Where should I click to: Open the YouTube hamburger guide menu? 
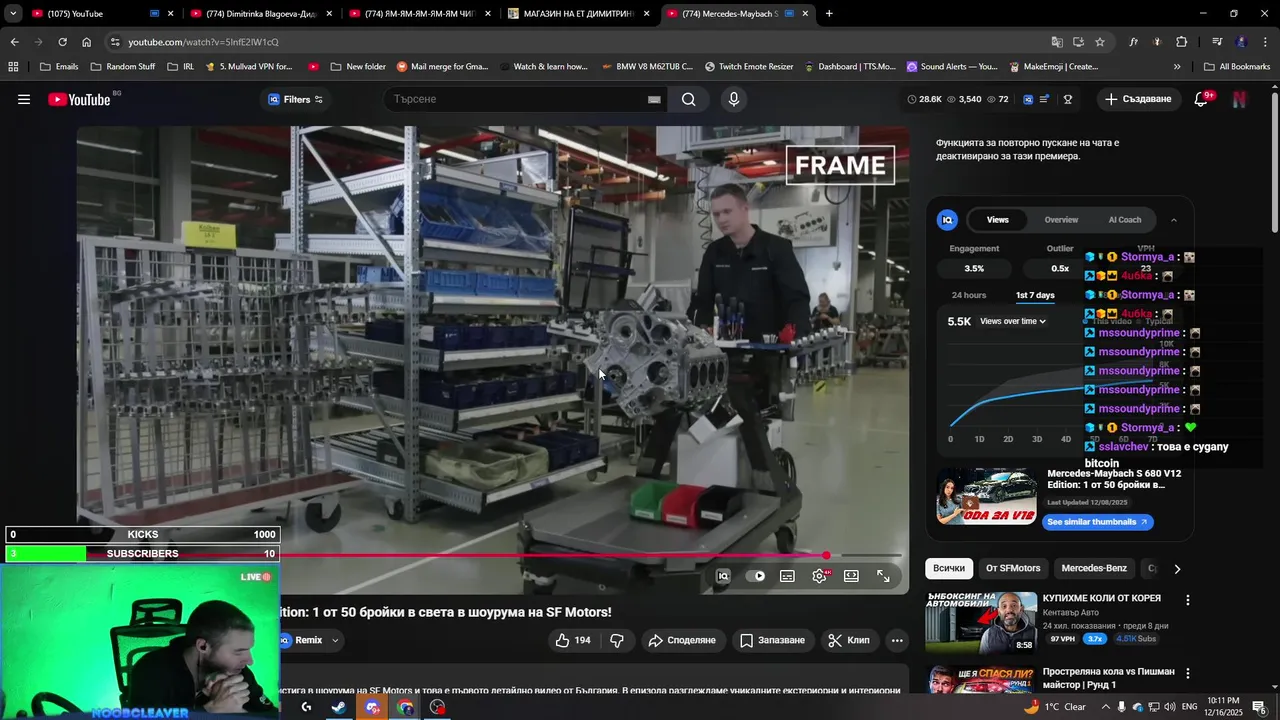24,99
